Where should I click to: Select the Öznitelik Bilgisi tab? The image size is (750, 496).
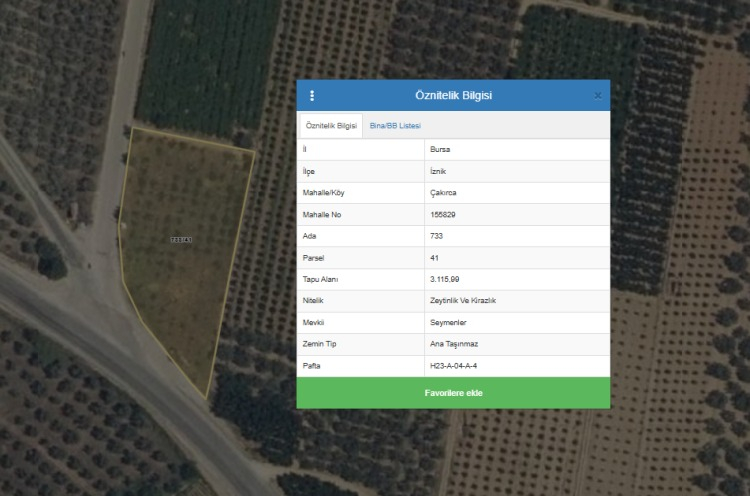pyautogui.click(x=331, y=126)
